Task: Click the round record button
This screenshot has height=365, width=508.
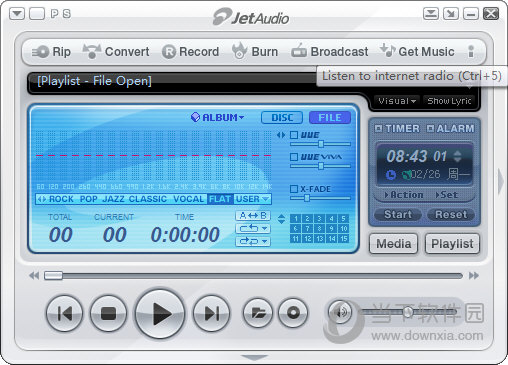Action: click(293, 313)
